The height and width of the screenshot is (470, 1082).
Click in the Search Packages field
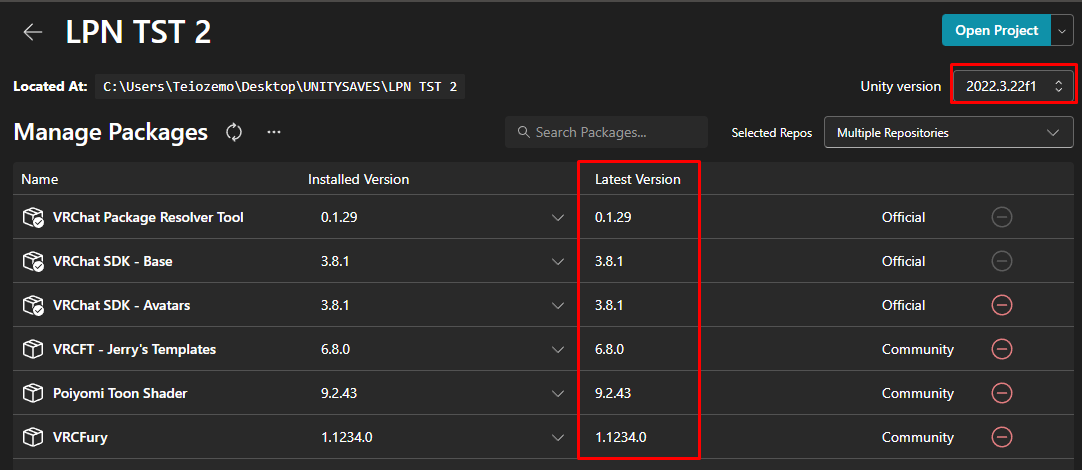point(607,132)
